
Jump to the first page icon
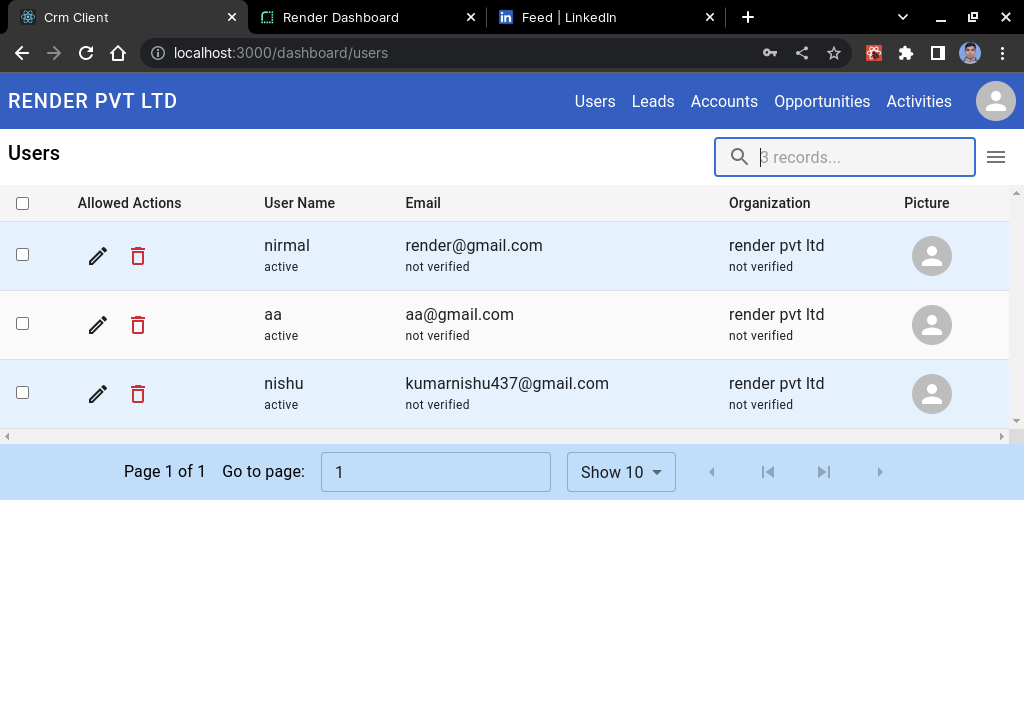(768, 472)
